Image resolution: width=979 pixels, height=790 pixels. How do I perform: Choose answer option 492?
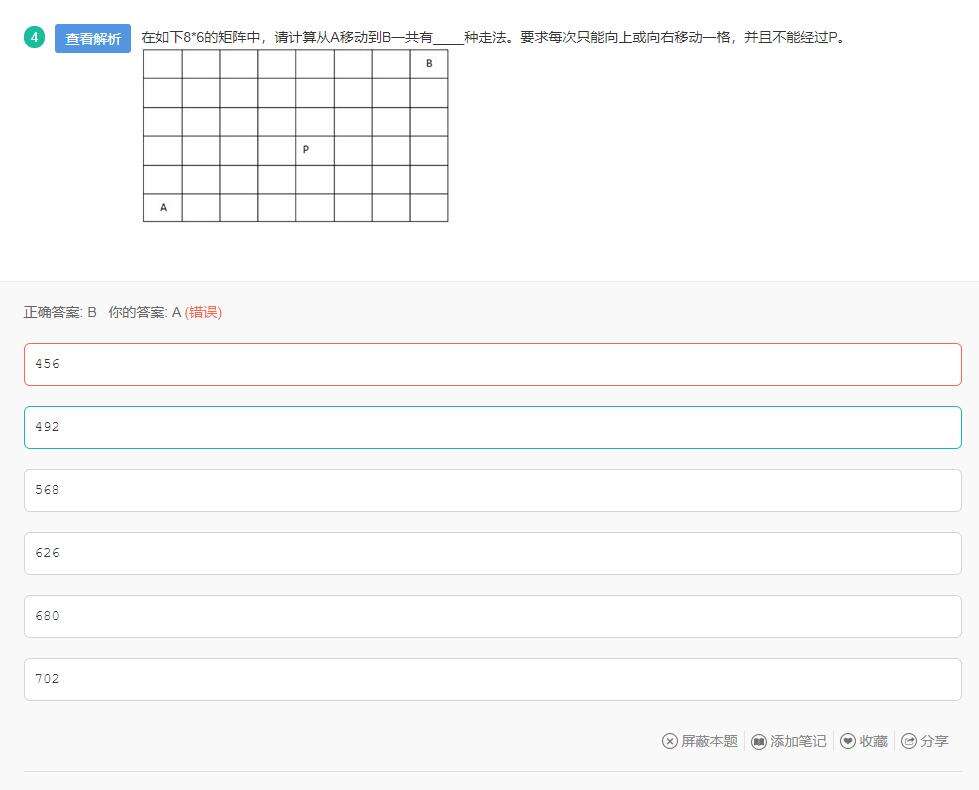[x=492, y=427]
